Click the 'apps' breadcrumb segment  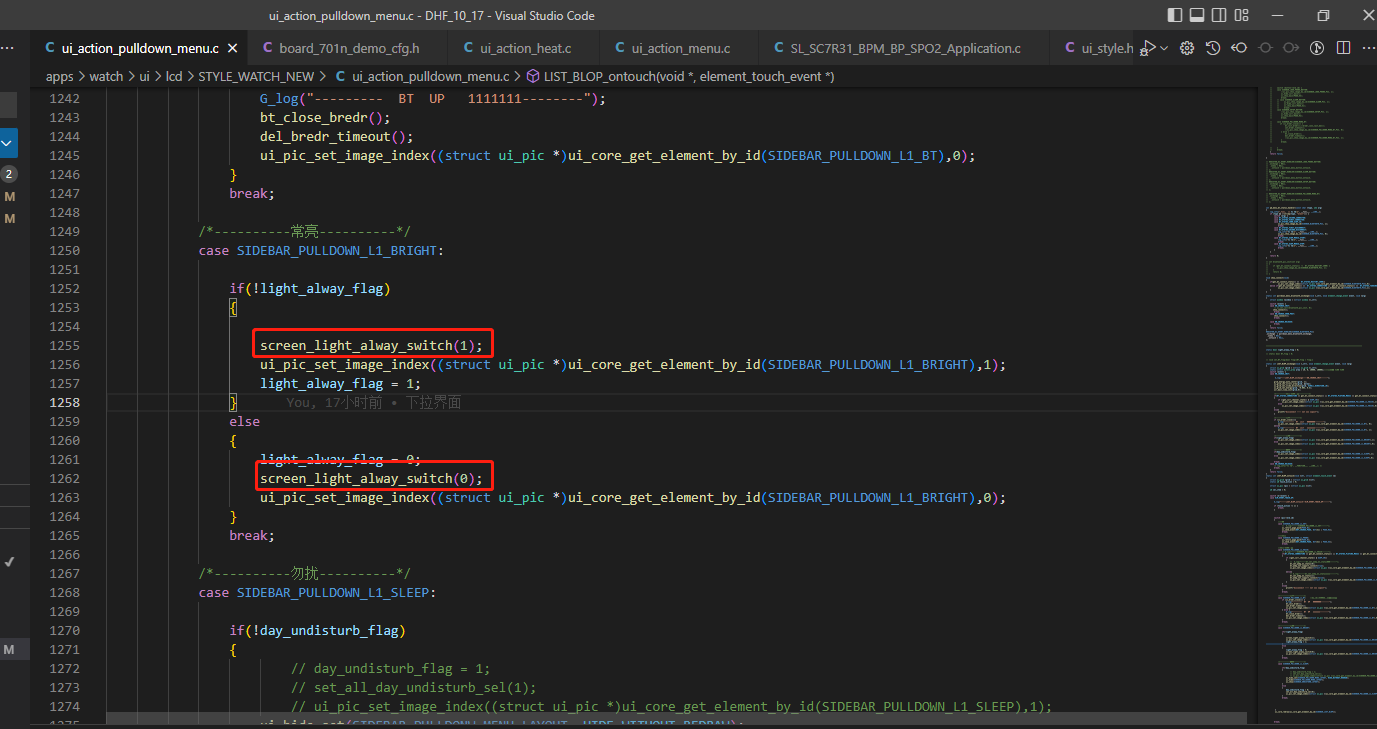coord(60,76)
